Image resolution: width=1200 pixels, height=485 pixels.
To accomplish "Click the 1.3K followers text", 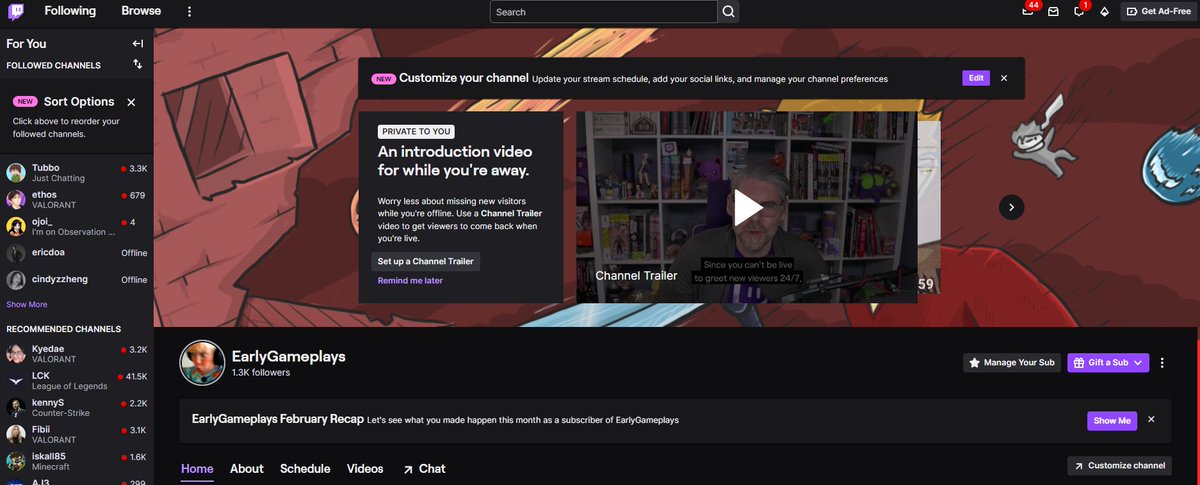I will click(261, 373).
